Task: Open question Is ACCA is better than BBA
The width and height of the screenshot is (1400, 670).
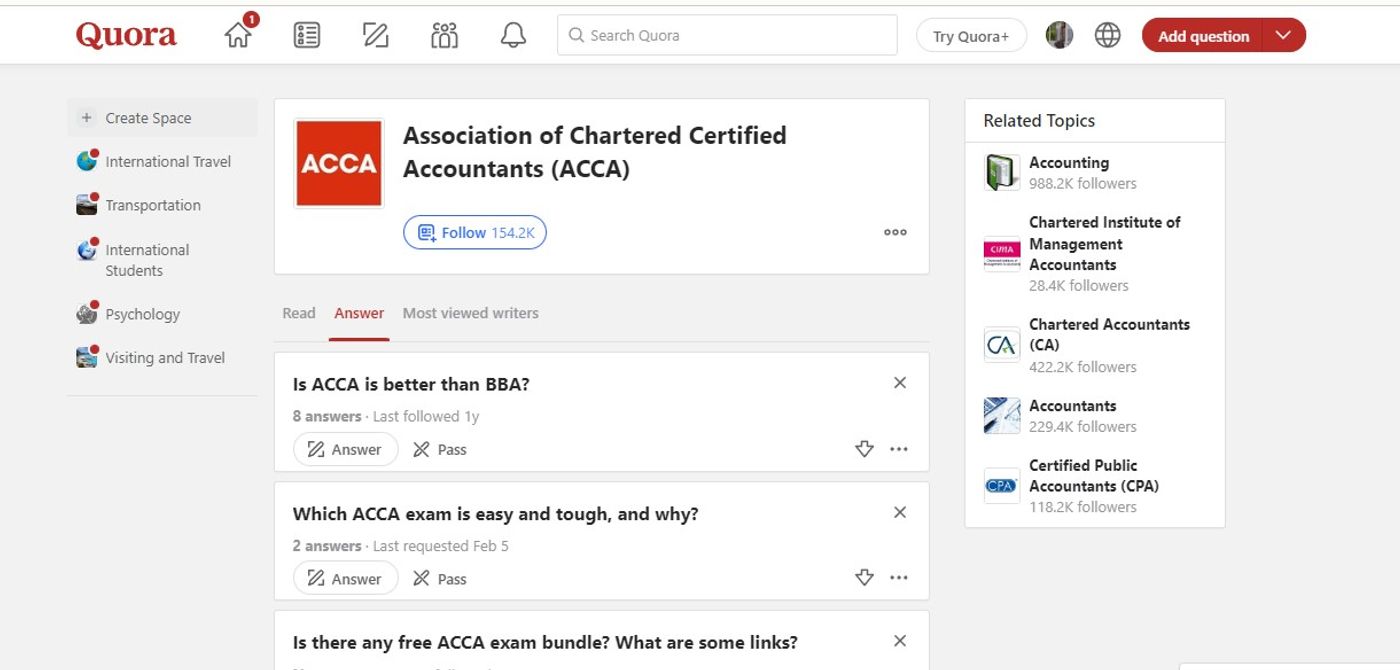Action: coord(411,384)
